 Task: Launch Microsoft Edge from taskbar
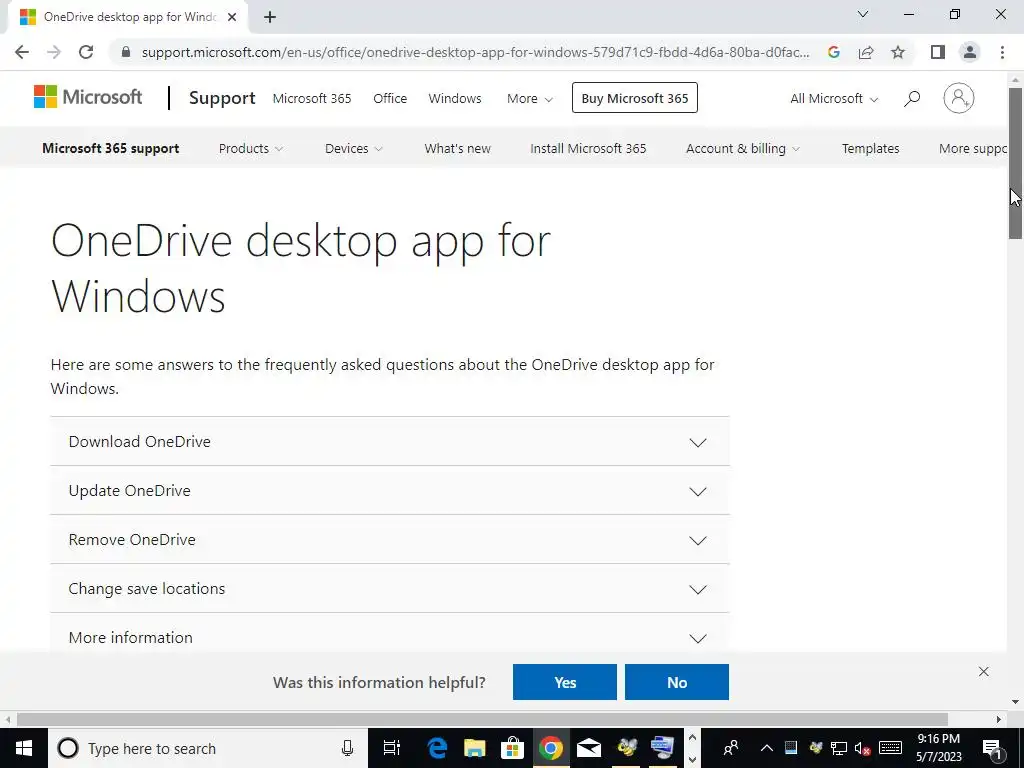437,748
